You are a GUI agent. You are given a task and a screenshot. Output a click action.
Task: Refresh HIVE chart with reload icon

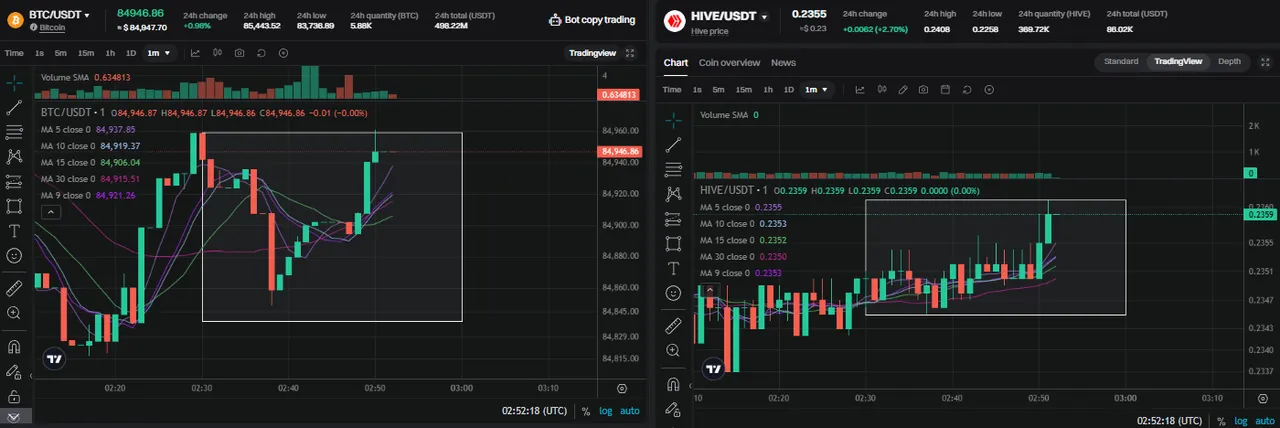[967, 89]
